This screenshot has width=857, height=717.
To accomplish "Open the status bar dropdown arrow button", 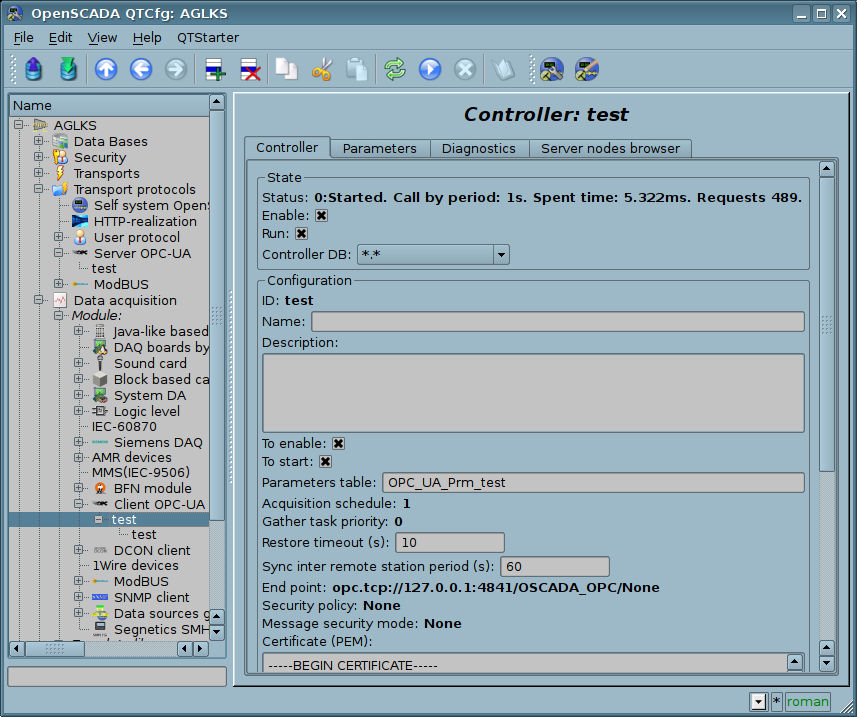I will (759, 702).
